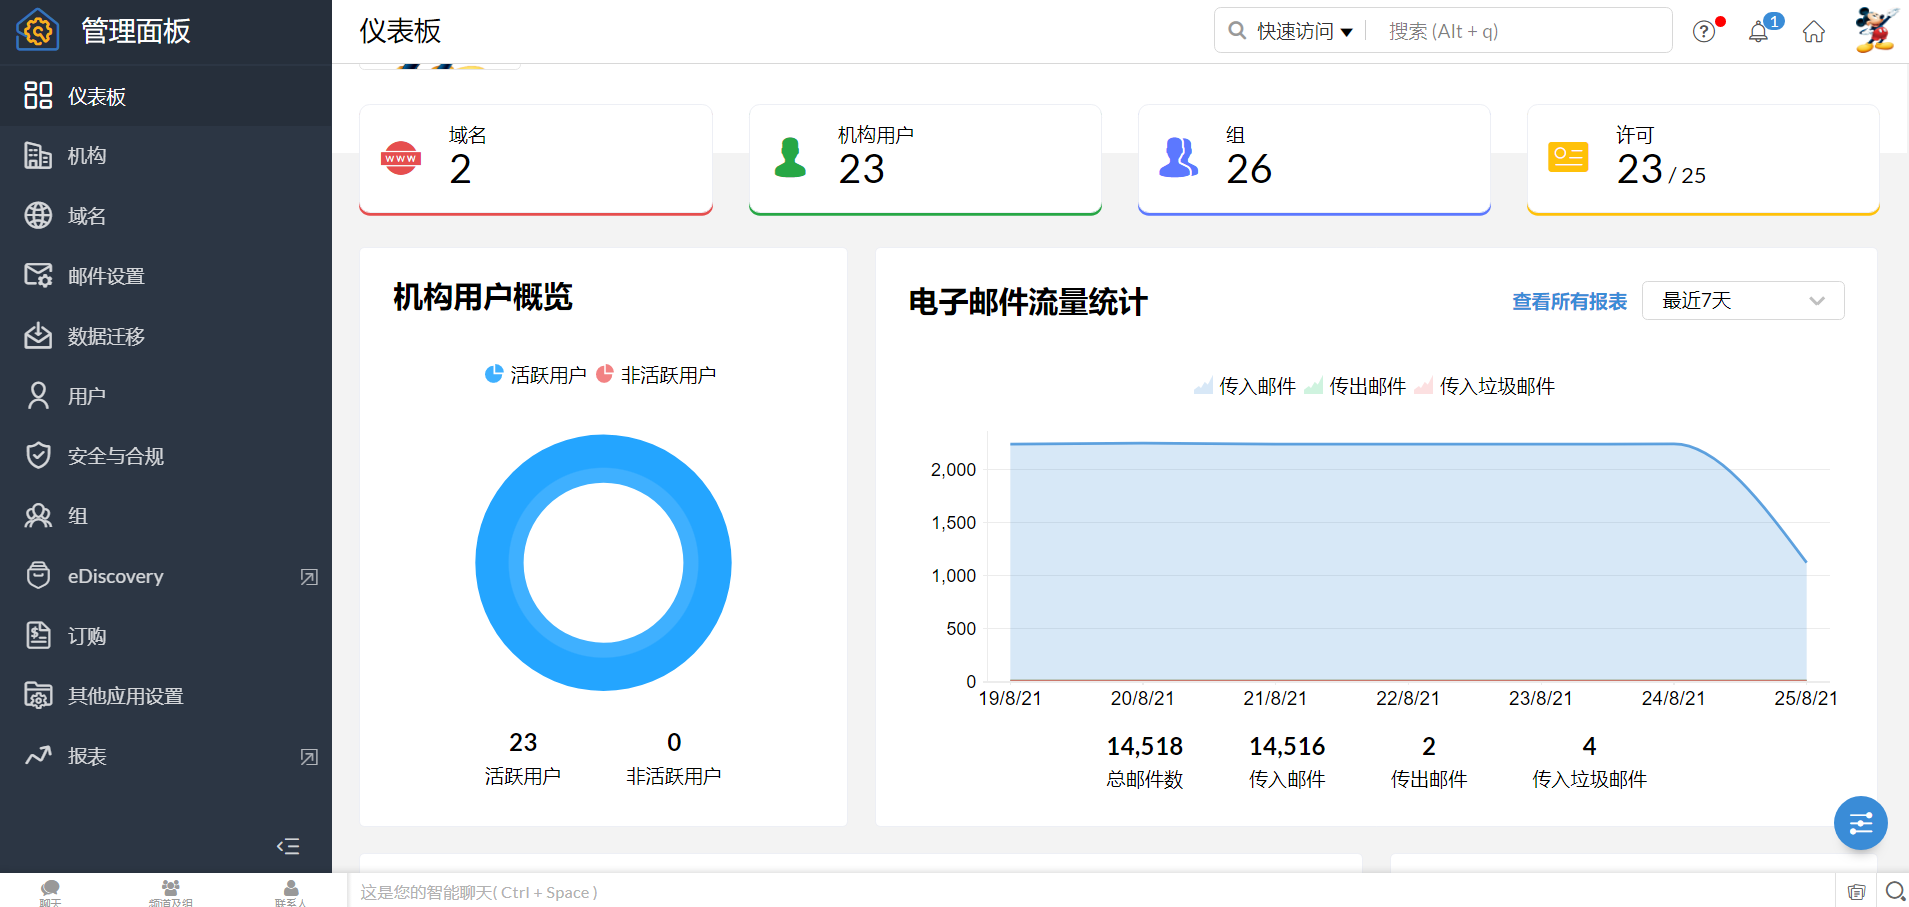The image size is (1909, 907).
Task: Toggle 活跃用户 legend in user overview chart
Action: pos(536,375)
